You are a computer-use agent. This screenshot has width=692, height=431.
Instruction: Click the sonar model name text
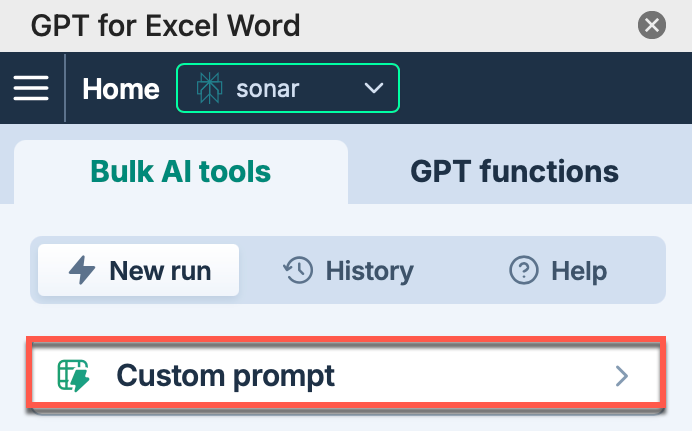(x=268, y=88)
